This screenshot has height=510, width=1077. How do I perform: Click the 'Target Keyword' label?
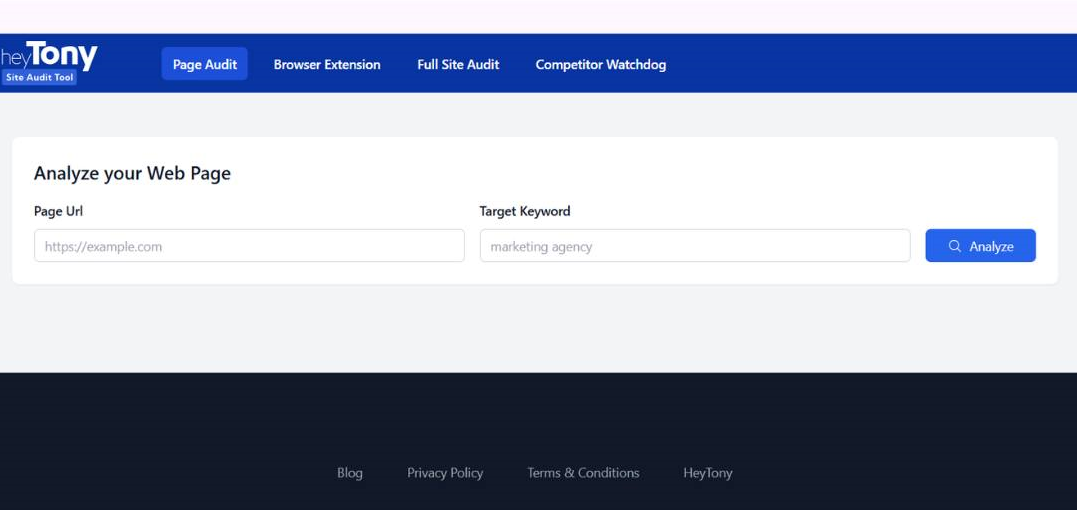(x=525, y=211)
